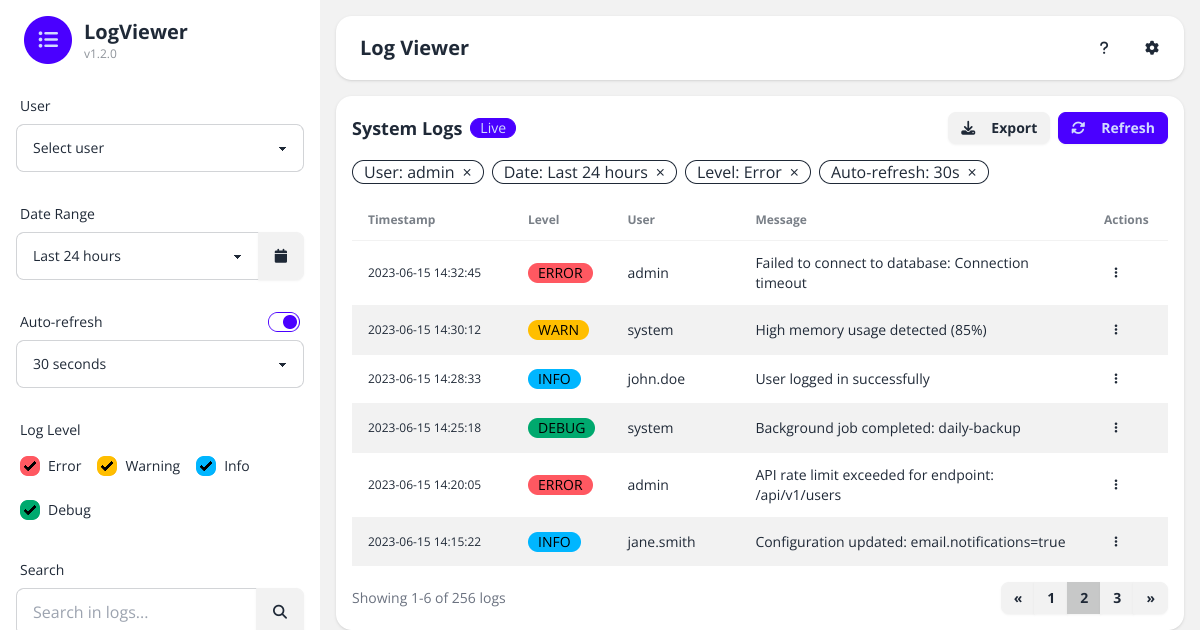
Task: Go to page 3 of the logs
Action: (1117, 597)
